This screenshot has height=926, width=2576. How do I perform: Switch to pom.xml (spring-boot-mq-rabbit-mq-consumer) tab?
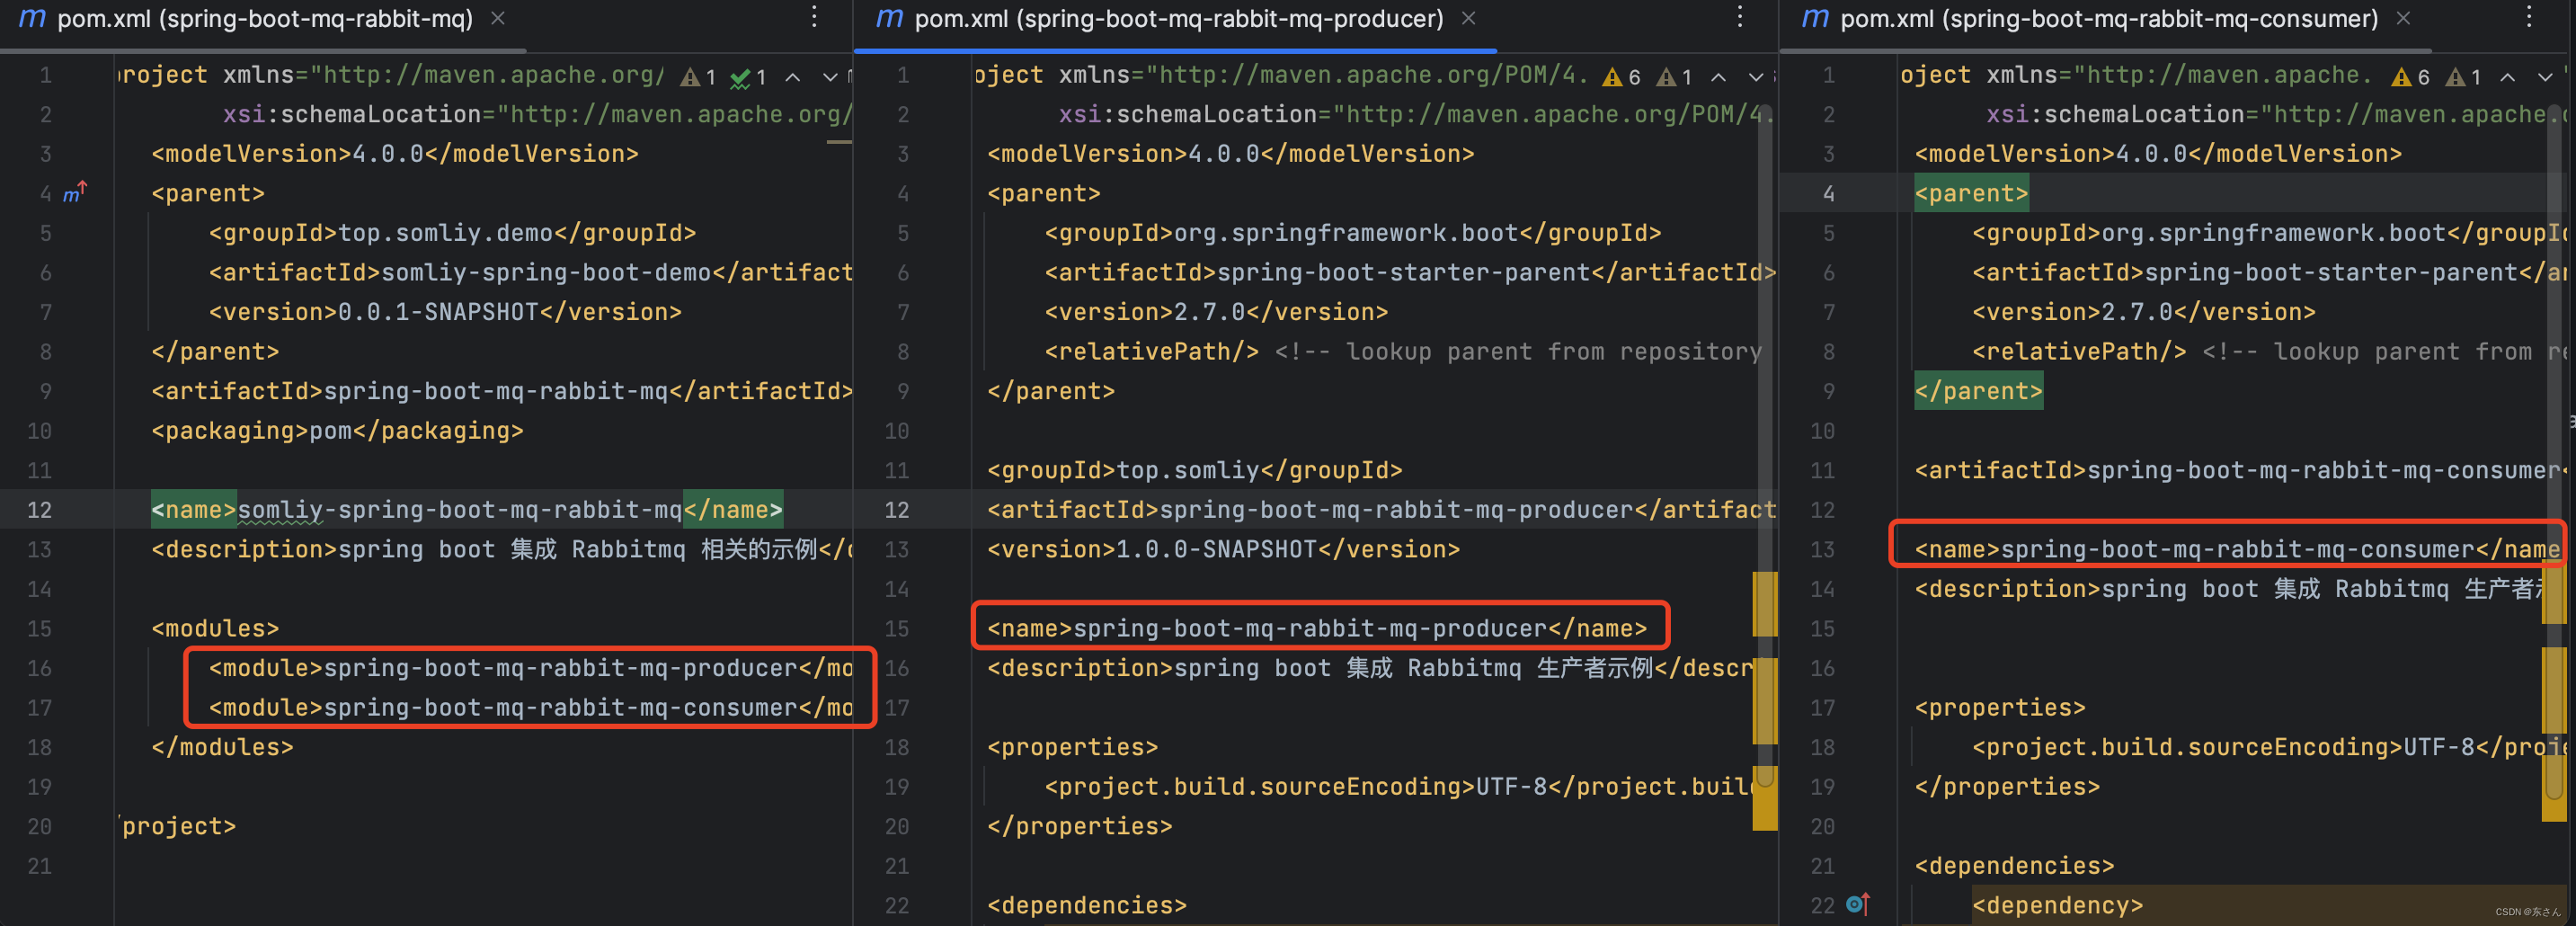(2109, 19)
